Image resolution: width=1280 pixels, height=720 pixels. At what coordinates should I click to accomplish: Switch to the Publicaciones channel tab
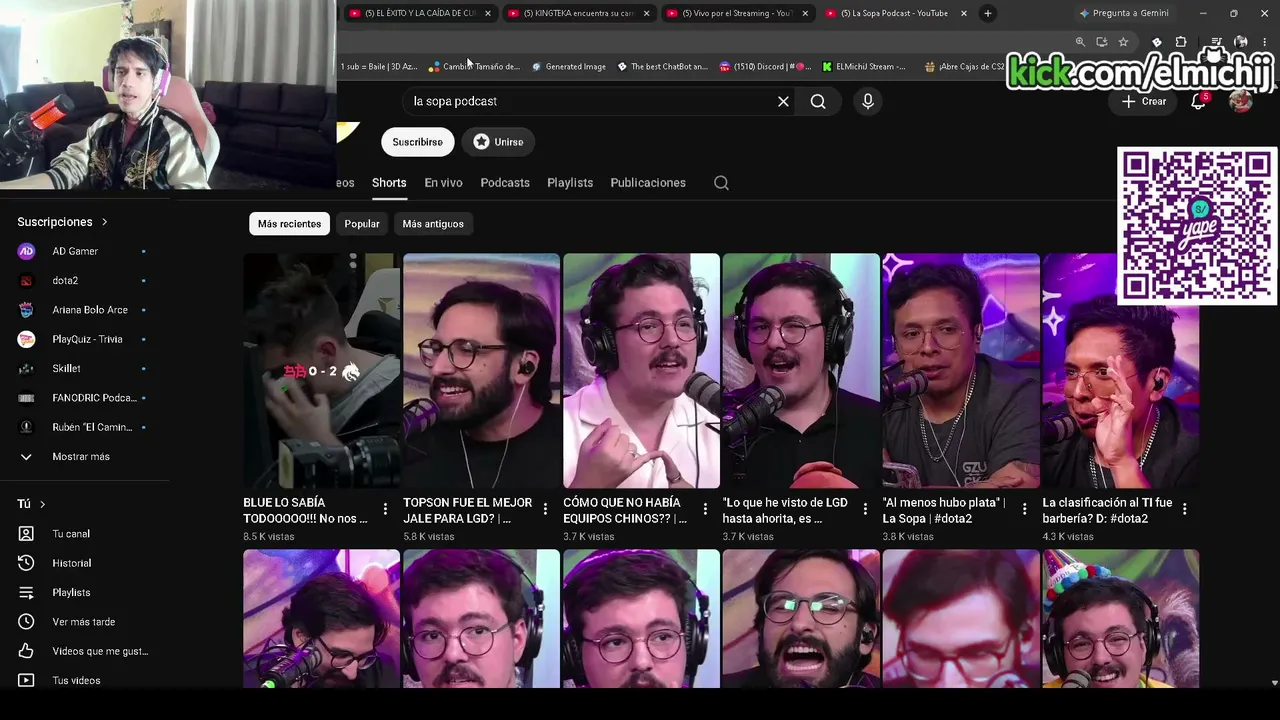648,183
